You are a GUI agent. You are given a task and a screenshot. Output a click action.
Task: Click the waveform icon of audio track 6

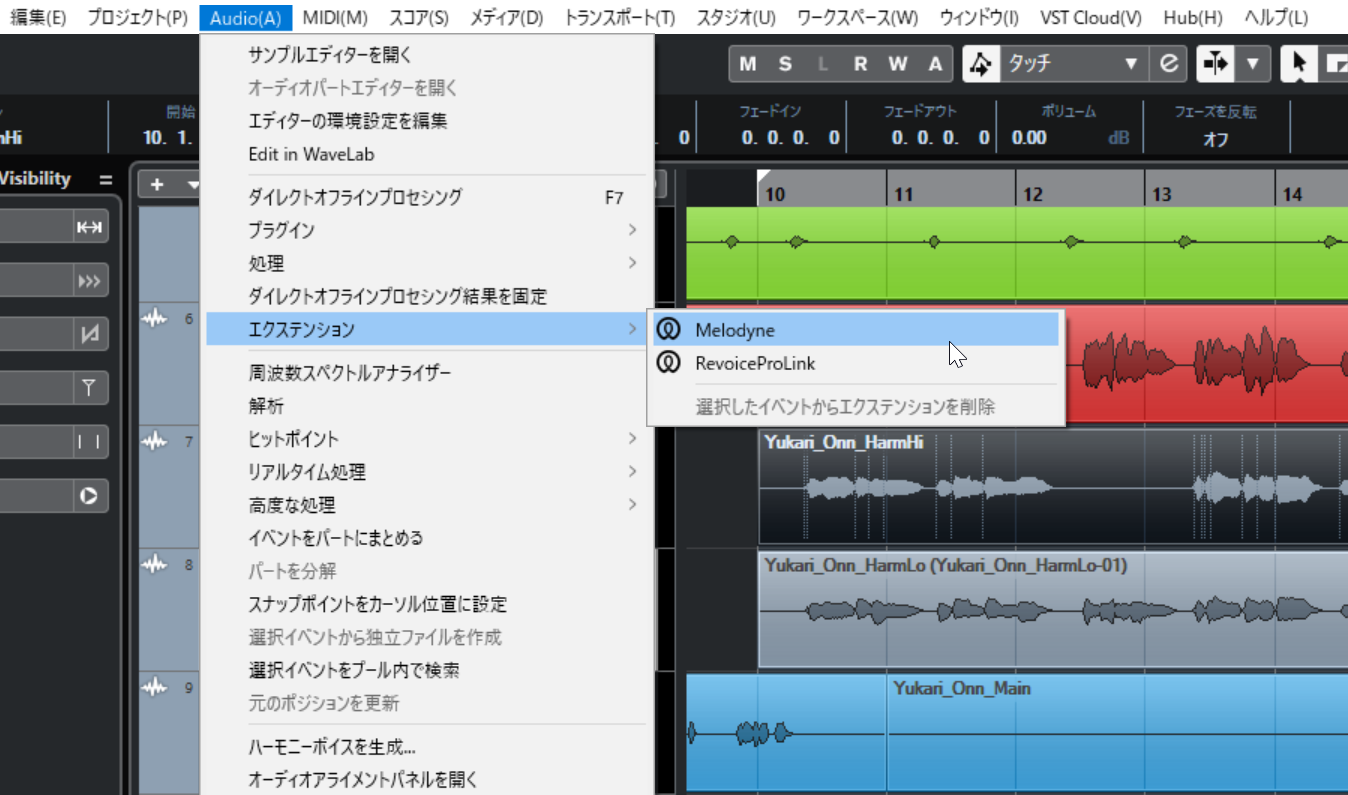coord(154,318)
